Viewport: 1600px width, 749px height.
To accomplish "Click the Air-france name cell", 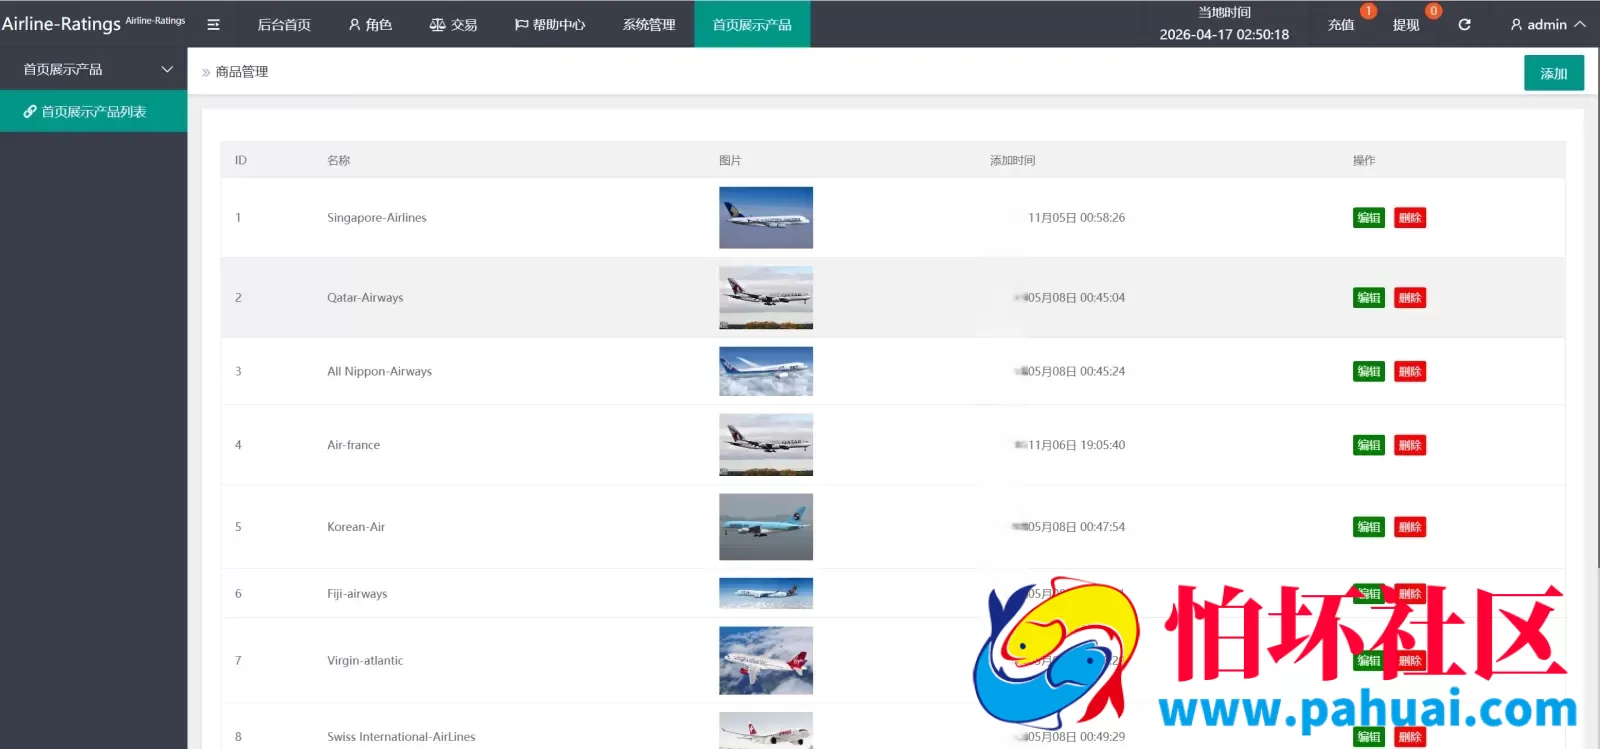I will tap(353, 446).
